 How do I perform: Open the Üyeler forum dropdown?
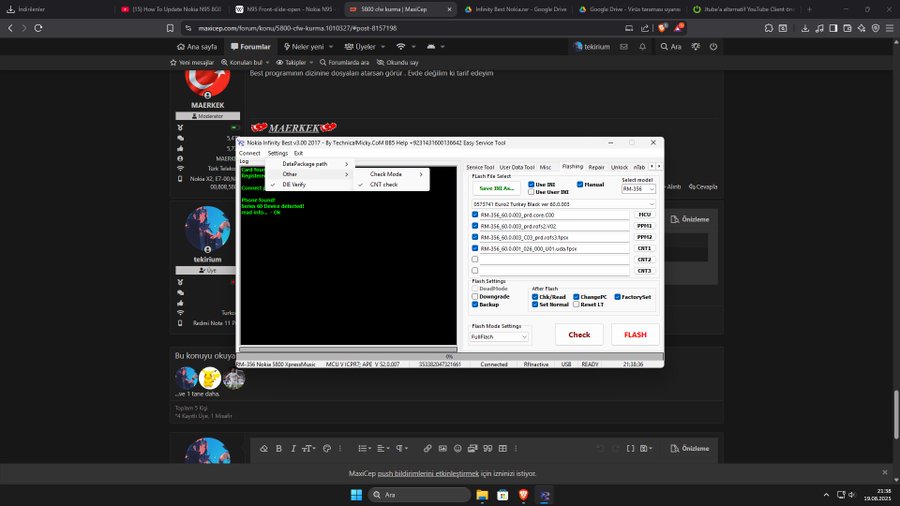365,46
